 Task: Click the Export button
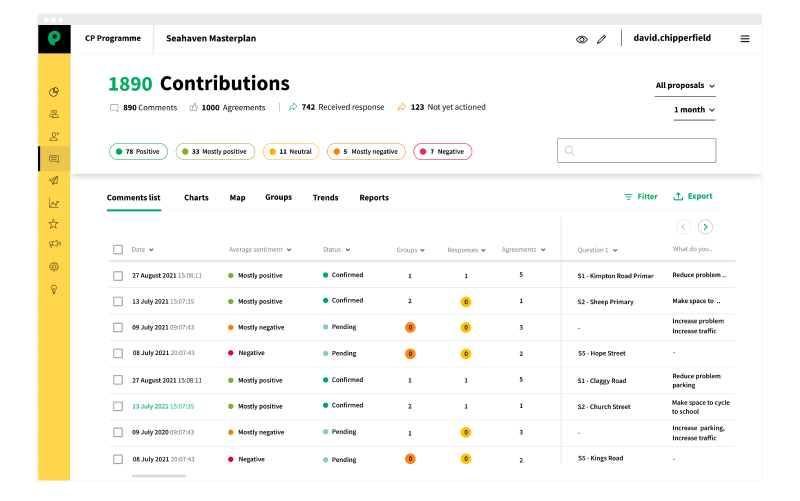coord(693,197)
